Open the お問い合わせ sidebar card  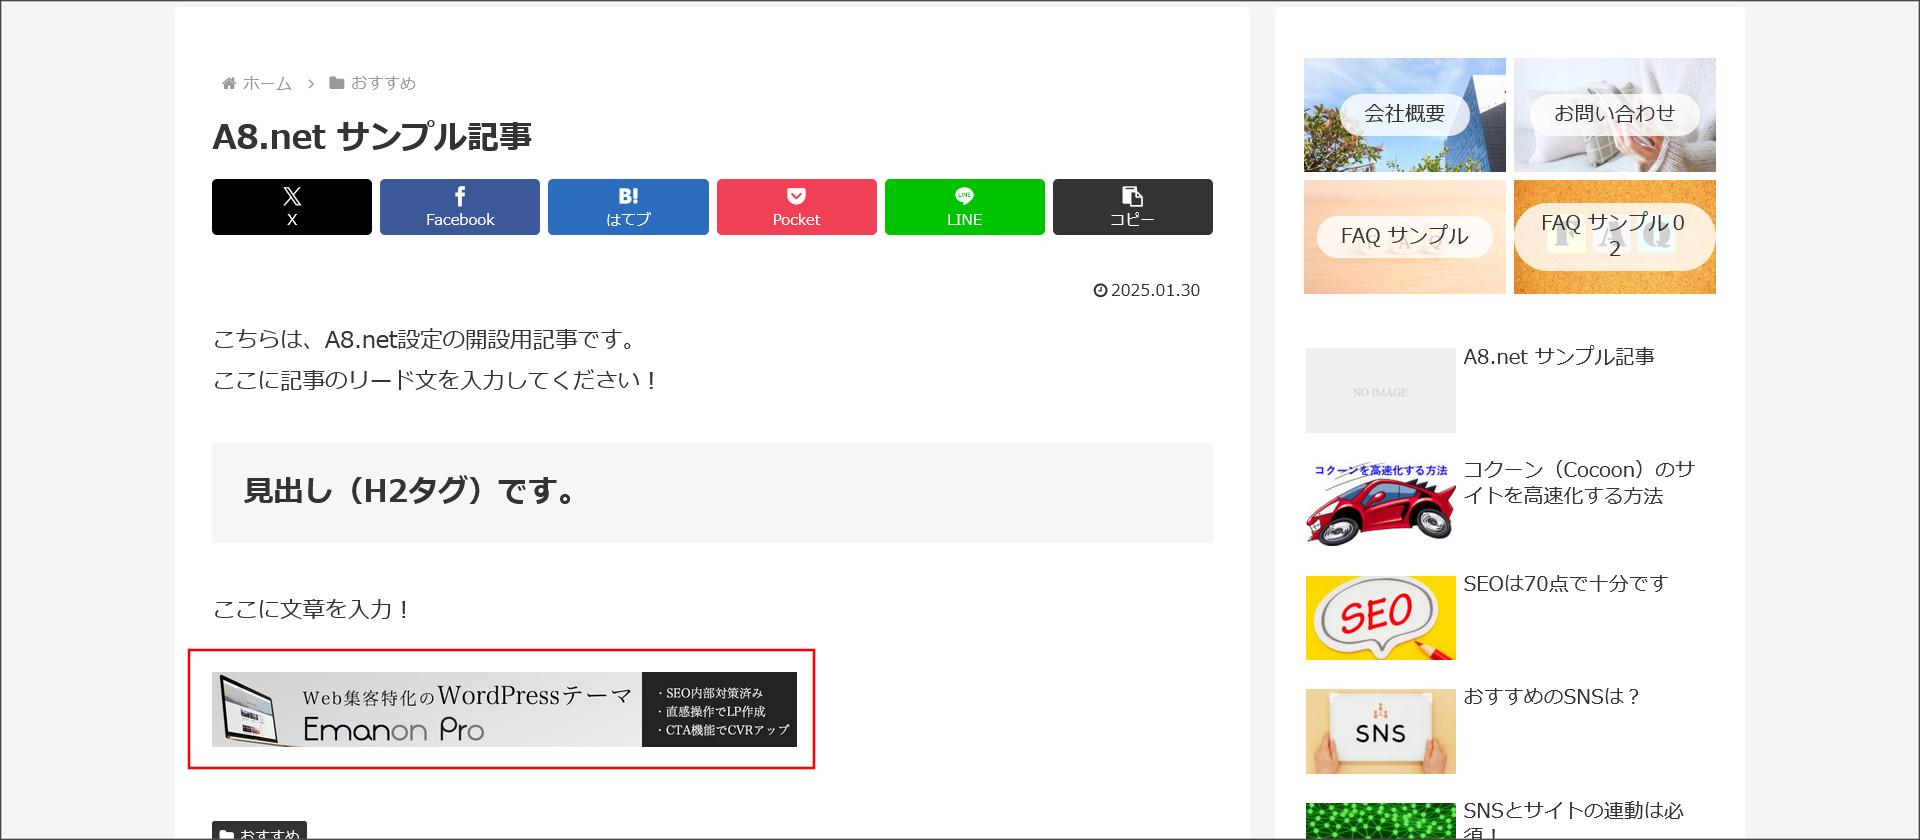[1615, 115]
